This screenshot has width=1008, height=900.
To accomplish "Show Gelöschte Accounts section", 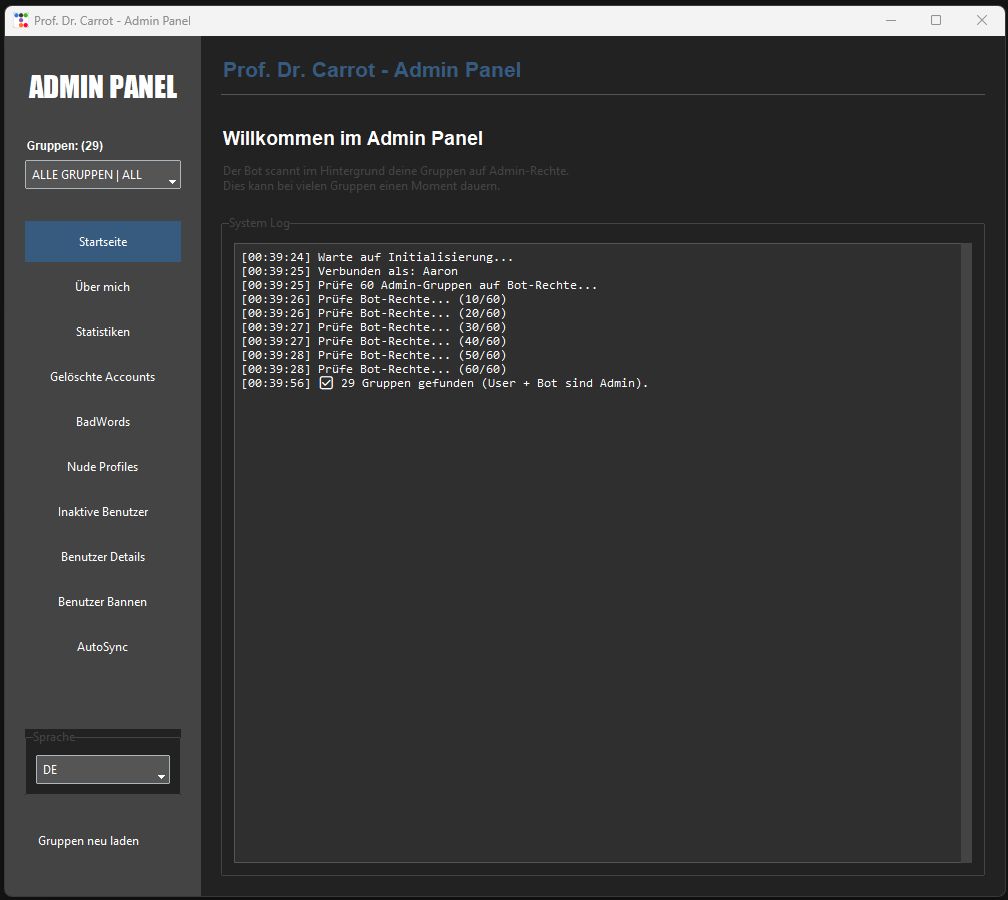I will [x=103, y=377].
